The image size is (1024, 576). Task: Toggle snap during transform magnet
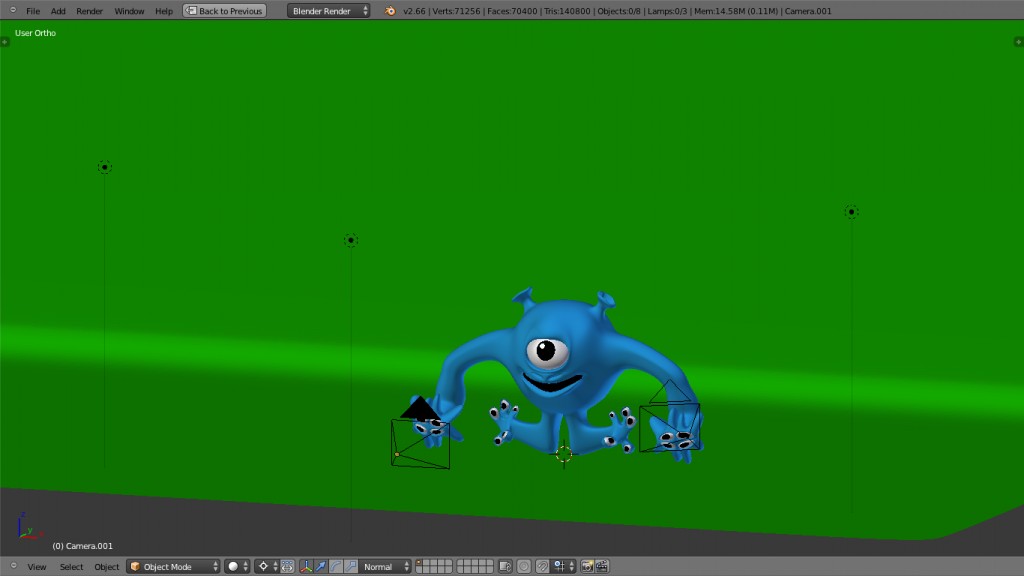click(542, 566)
